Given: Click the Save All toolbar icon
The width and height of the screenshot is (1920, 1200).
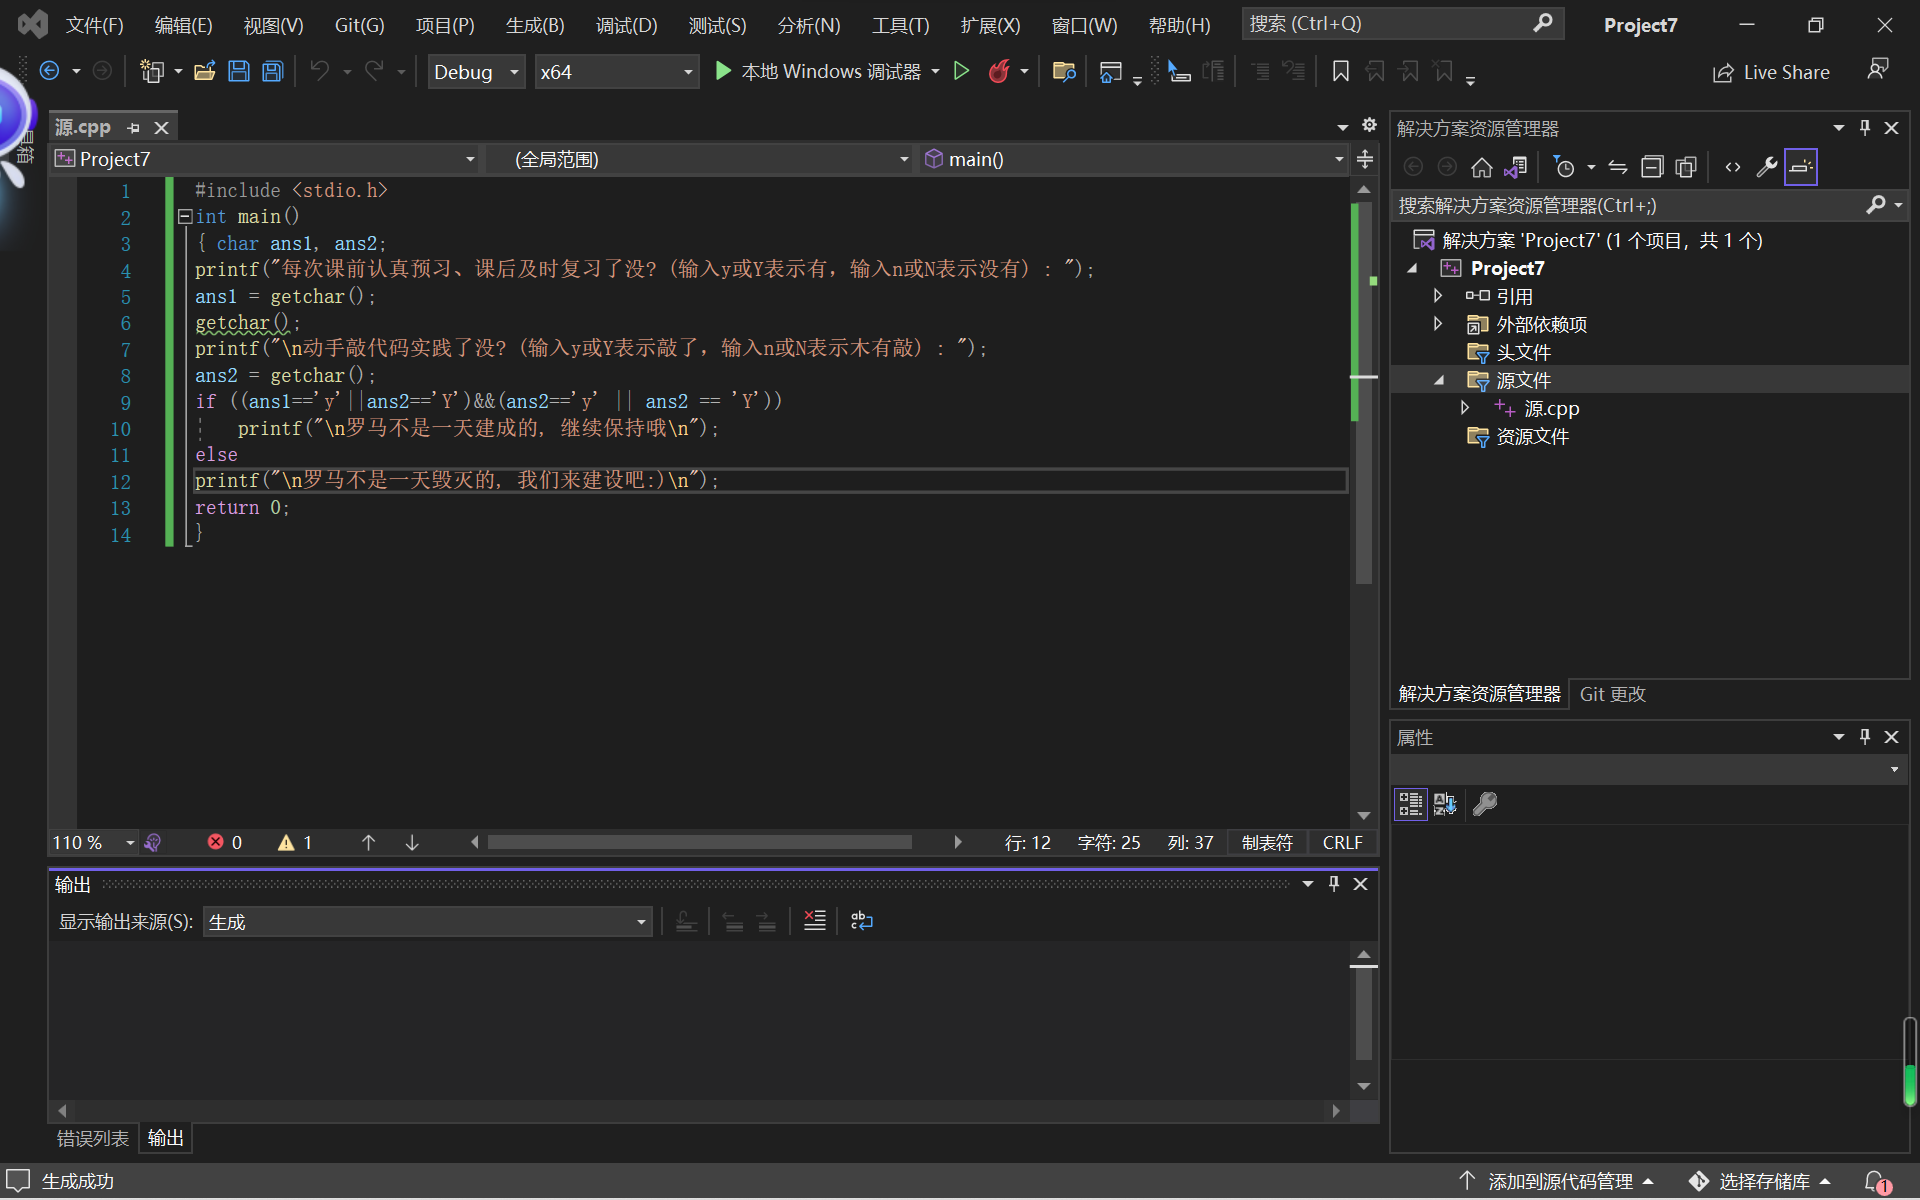Looking at the screenshot, I should click(x=272, y=71).
